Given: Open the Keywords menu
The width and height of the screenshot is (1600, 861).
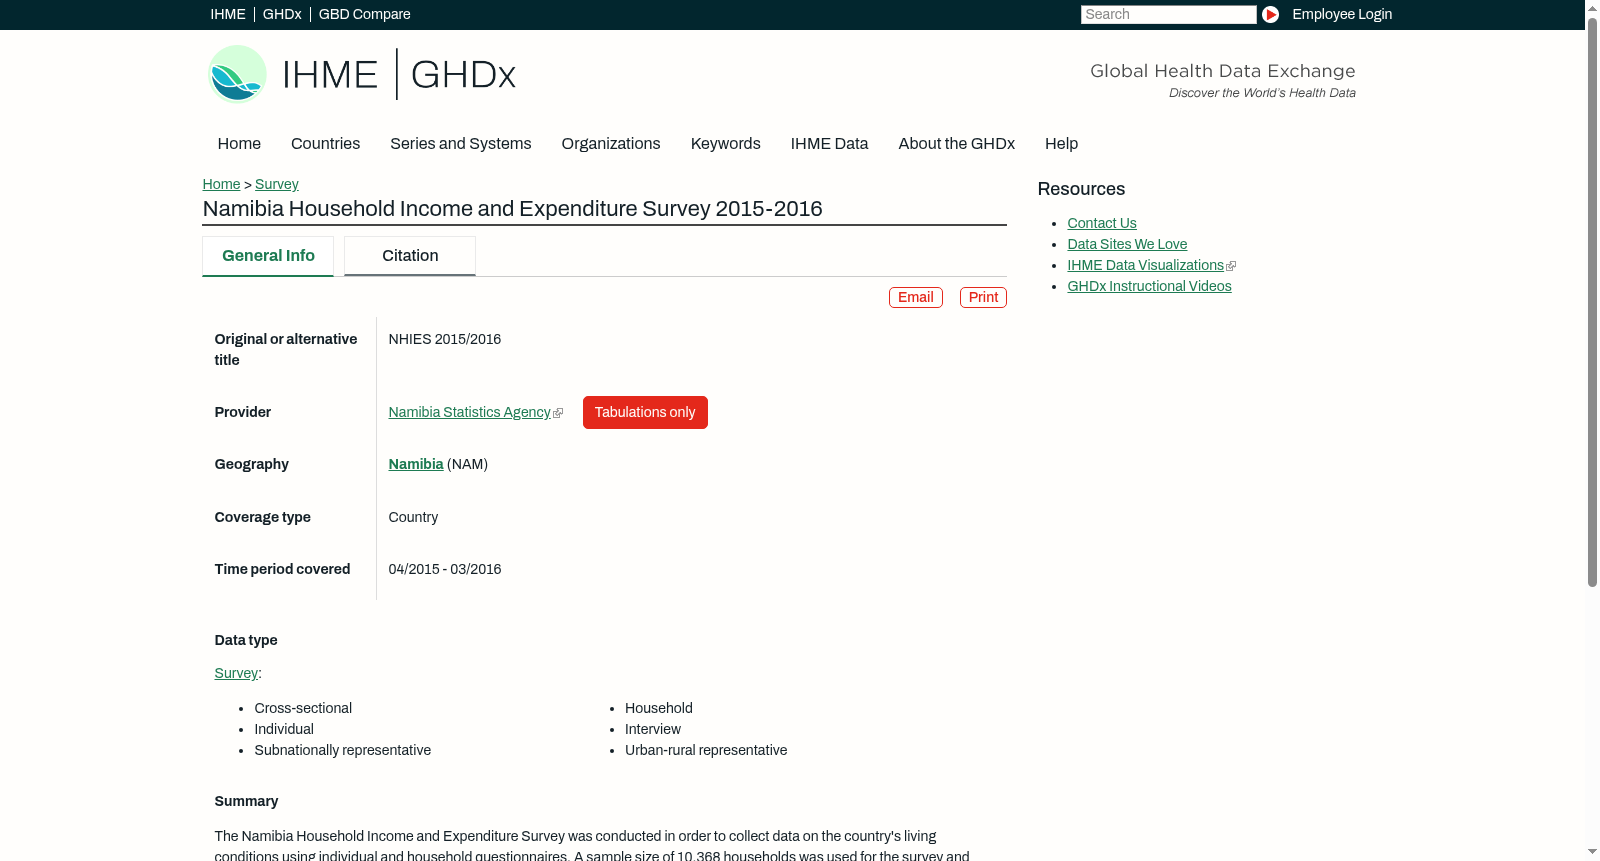Looking at the screenshot, I should 726,144.
